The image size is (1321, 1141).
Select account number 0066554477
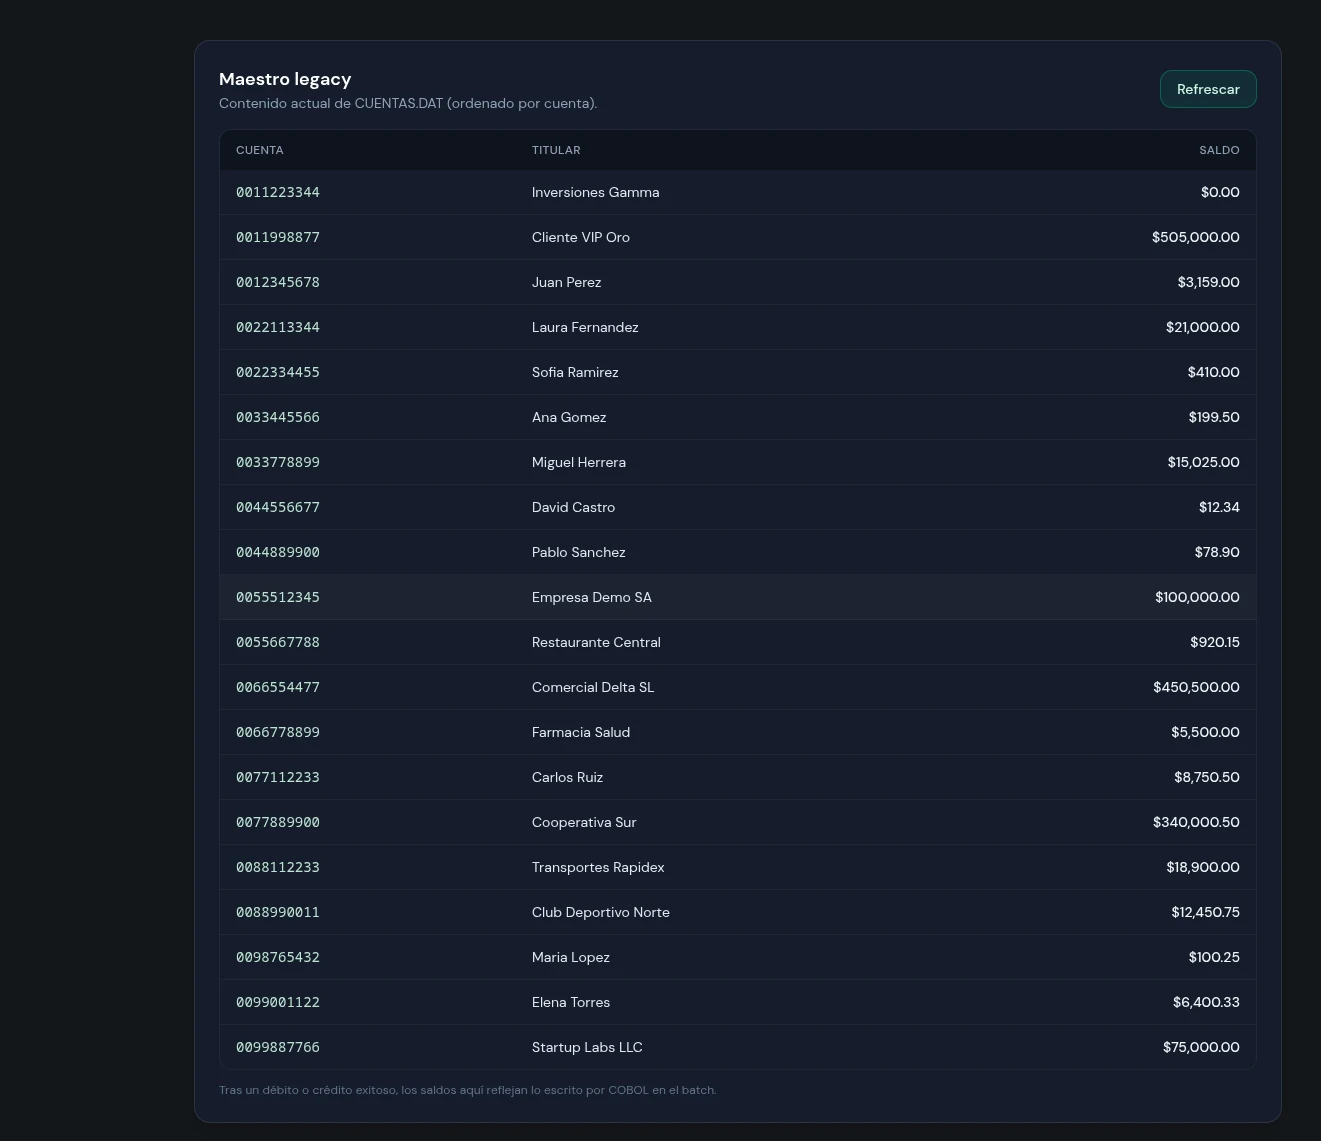(x=278, y=687)
